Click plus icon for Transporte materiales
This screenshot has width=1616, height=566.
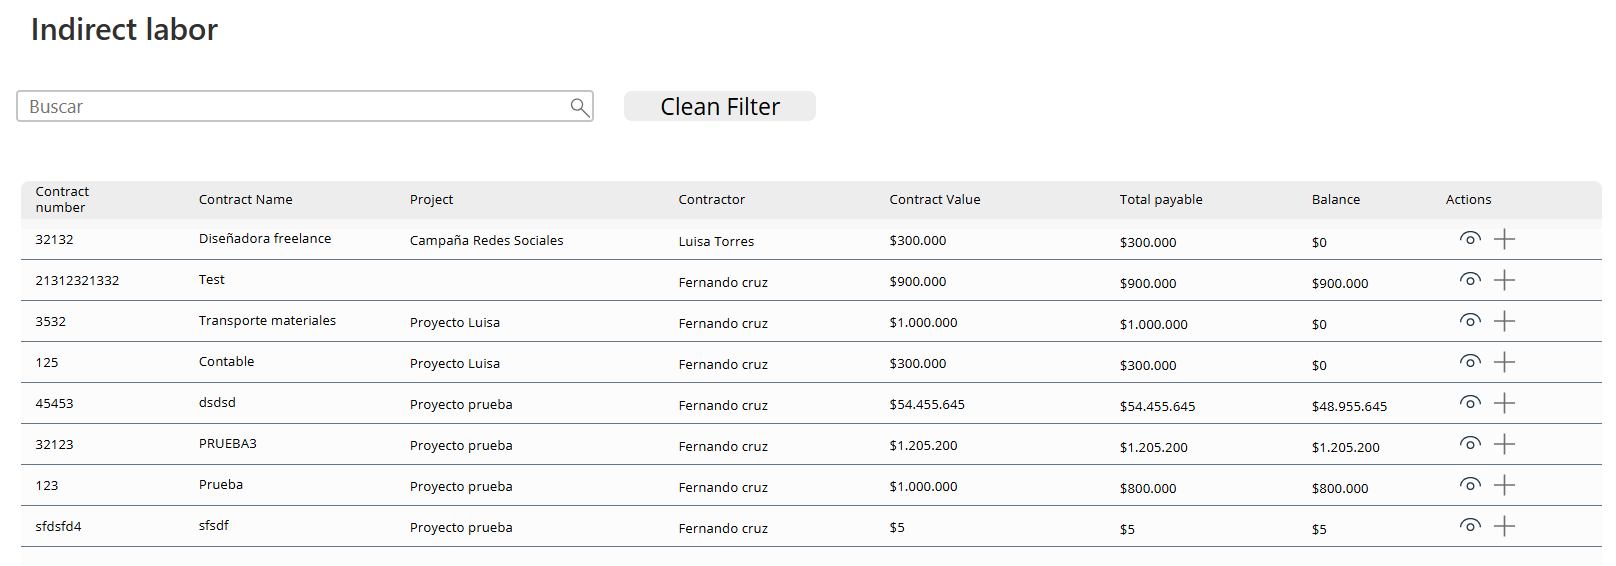1504,321
